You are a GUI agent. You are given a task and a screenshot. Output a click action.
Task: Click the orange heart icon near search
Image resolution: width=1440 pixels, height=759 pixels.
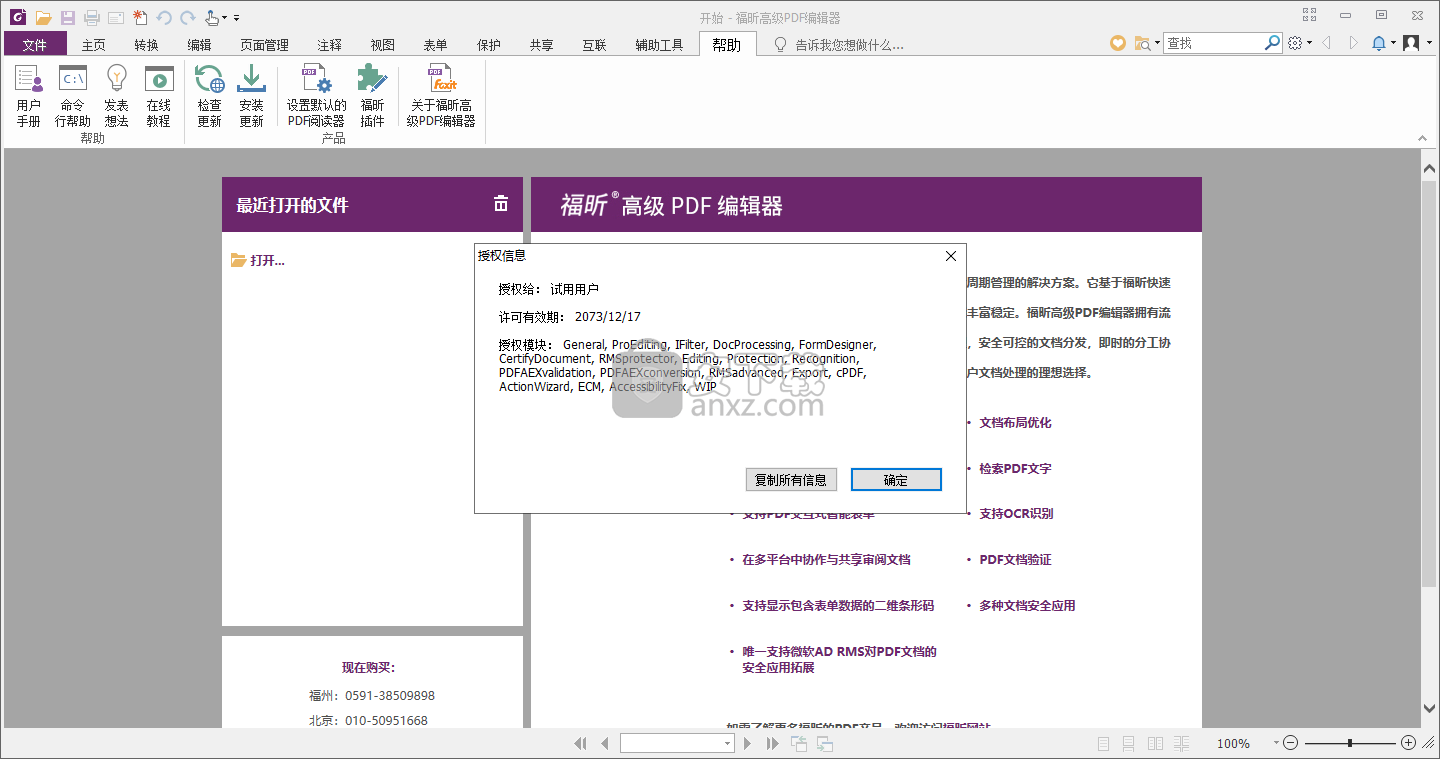tap(1118, 43)
